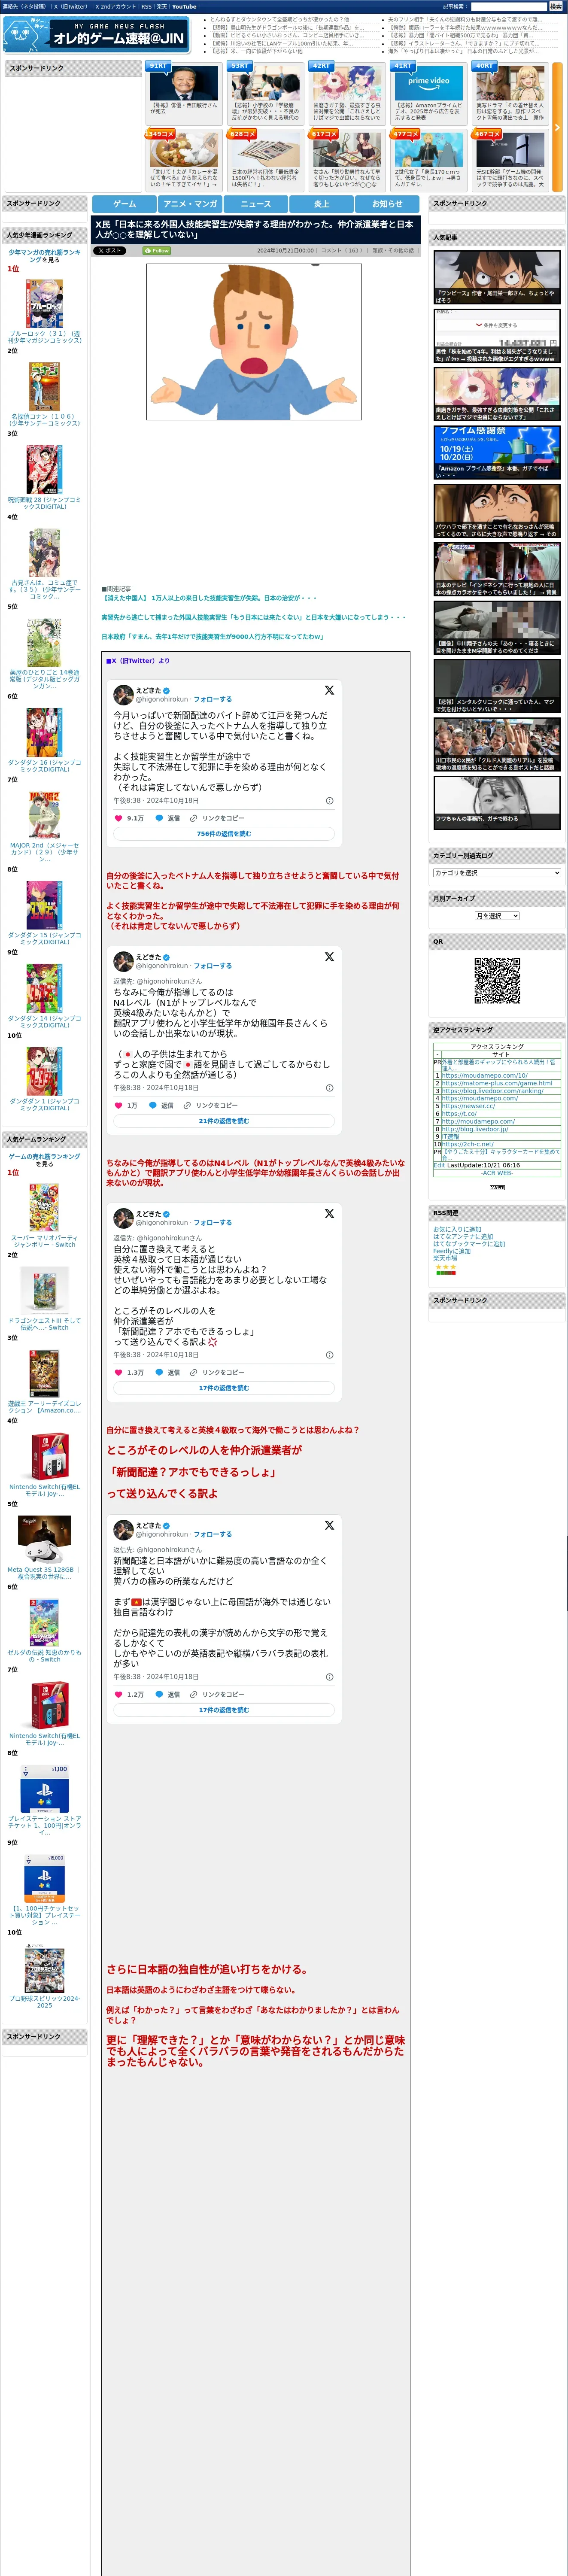Image resolution: width=568 pixels, height=2576 pixels.
Task: Click the ACRWEB small badge
Action: pyautogui.click(x=497, y=1187)
